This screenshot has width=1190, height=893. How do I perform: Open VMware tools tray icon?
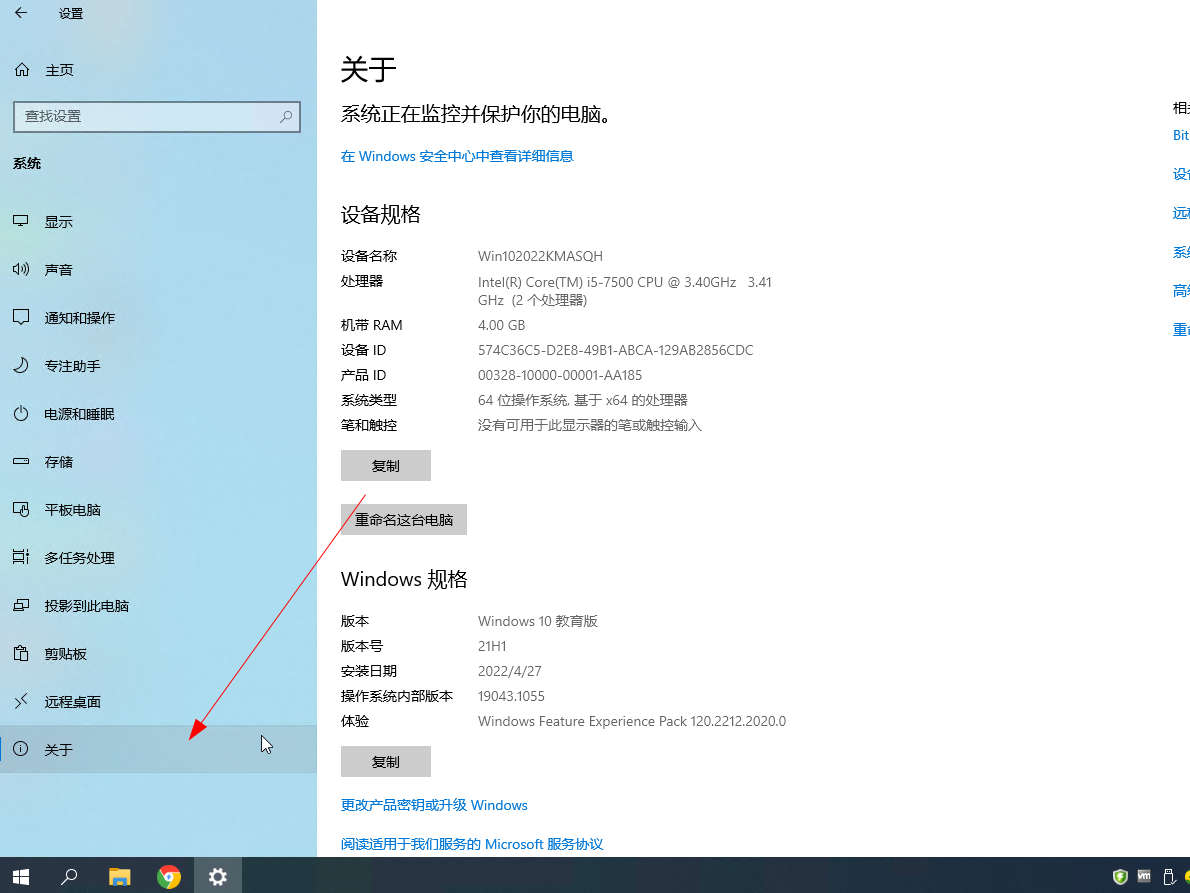coord(1144,876)
